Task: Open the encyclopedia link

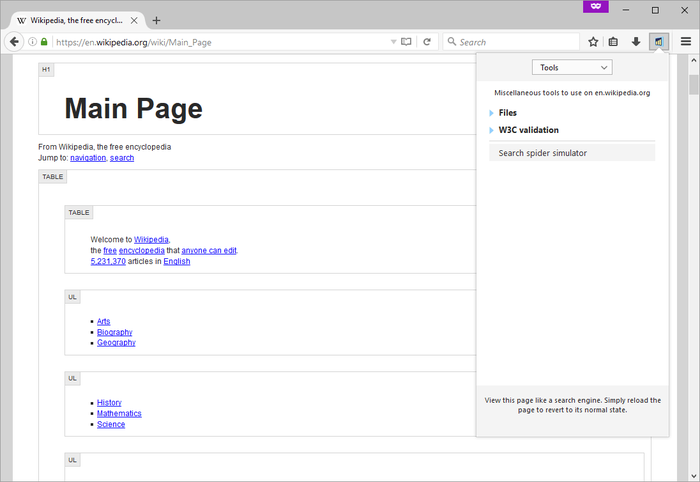Action: click(142, 250)
